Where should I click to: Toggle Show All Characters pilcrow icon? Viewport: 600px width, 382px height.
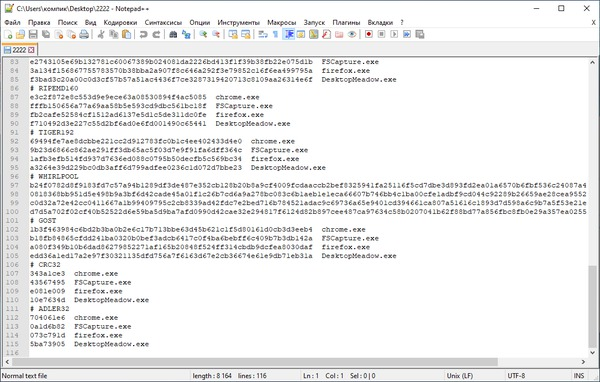275,34
